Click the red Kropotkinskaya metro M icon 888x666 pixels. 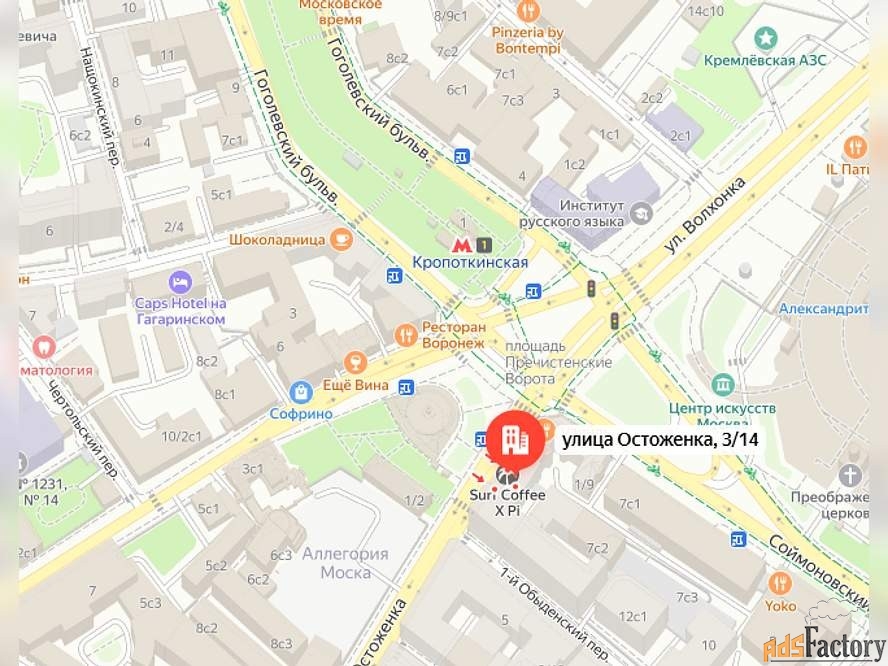click(462, 245)
